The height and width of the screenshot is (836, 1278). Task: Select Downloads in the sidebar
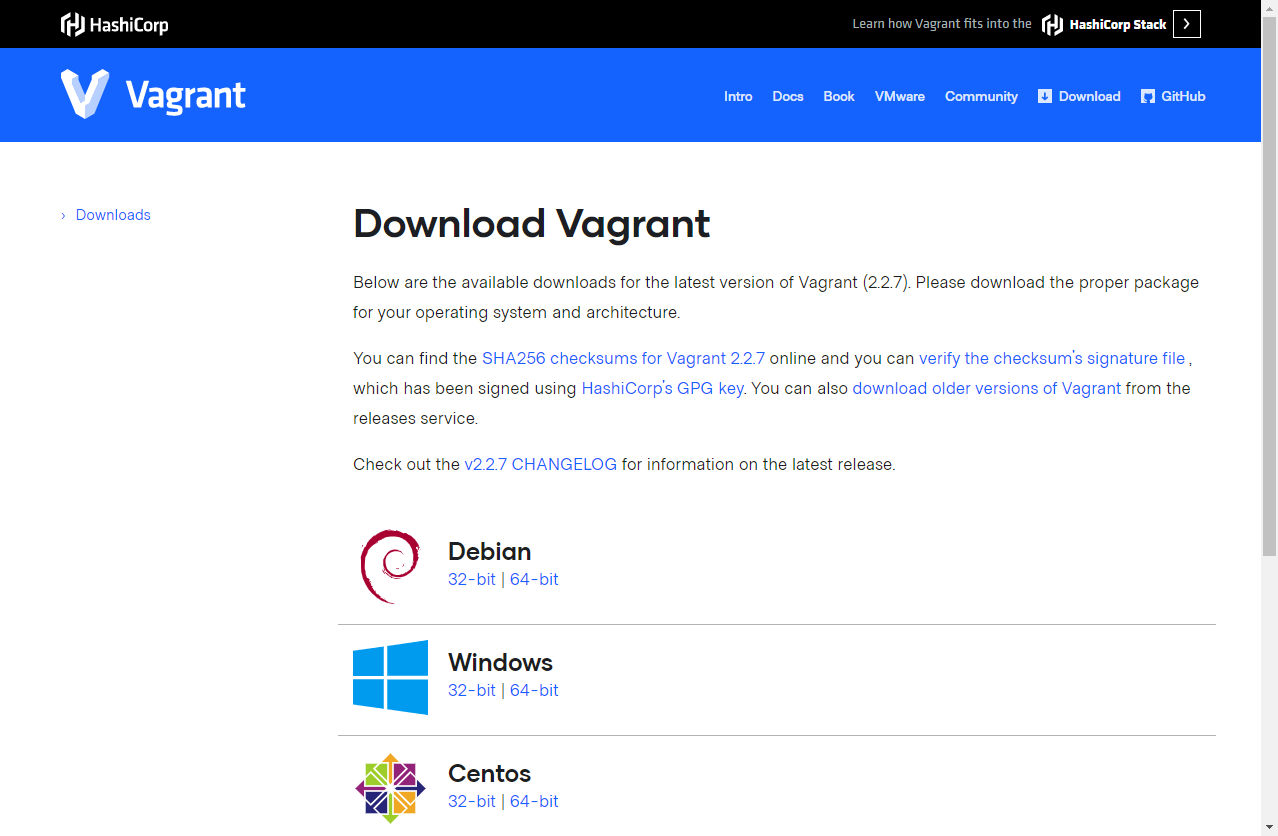point(113,215)
